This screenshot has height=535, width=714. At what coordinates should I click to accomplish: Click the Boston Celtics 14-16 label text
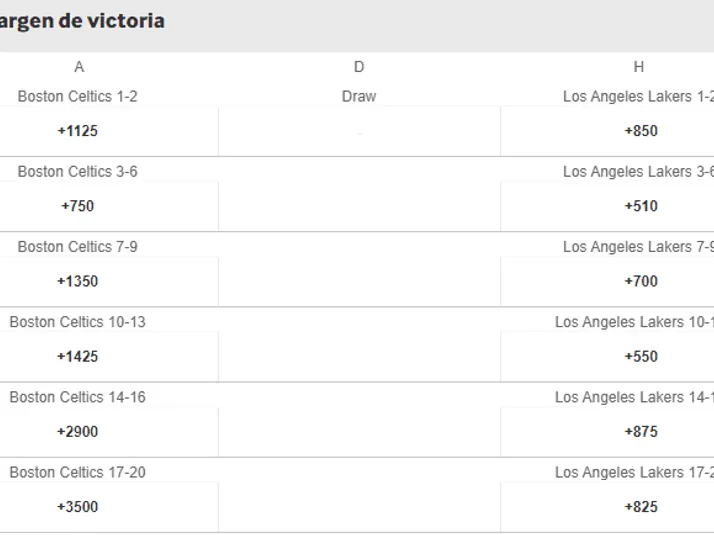click(x=78, y=397)
